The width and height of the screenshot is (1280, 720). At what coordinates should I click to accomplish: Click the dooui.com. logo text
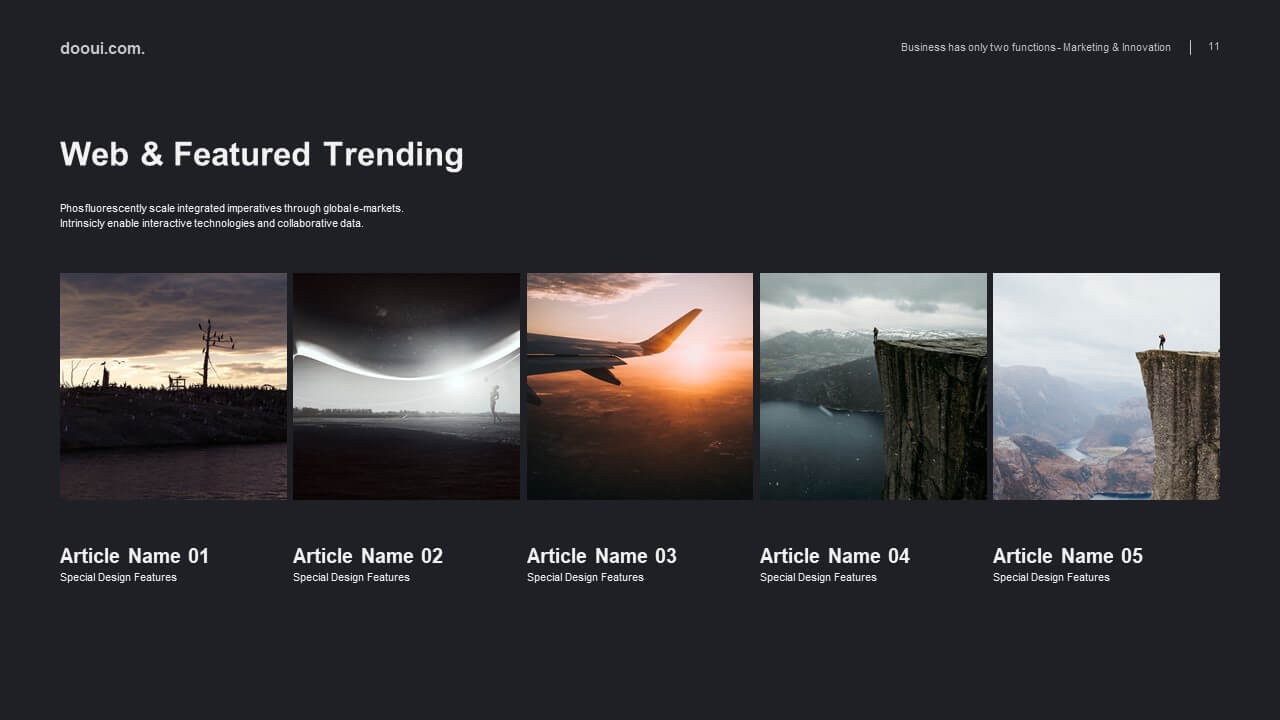pos(102,48)
